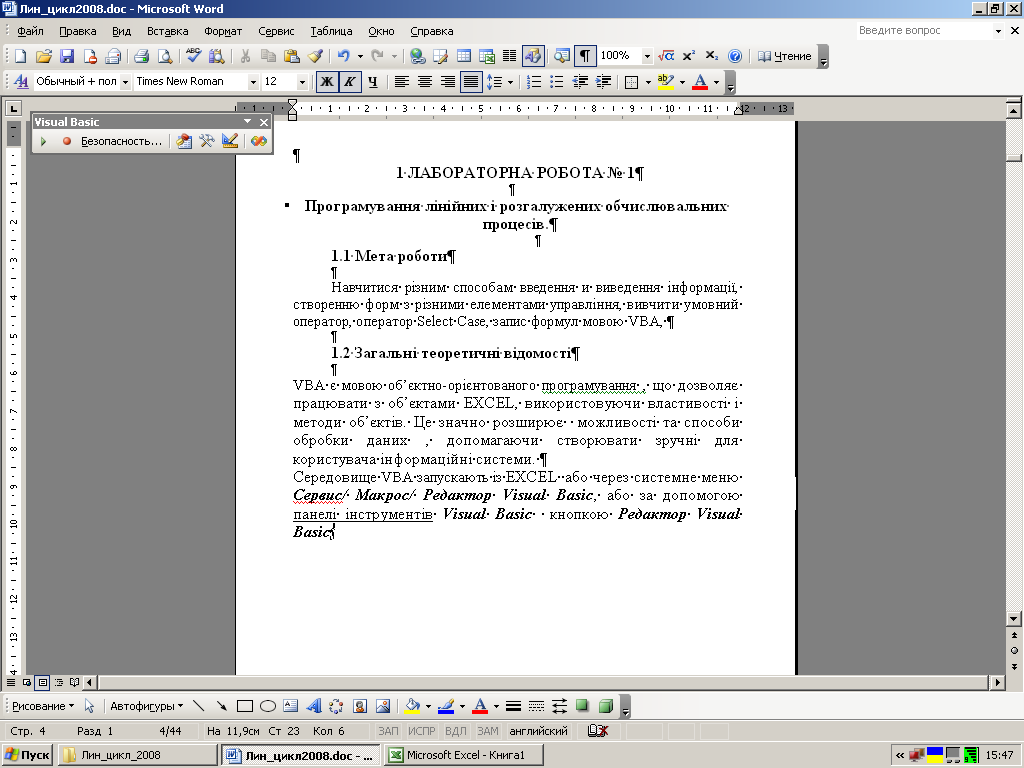This screenshot has height=768, width=1024.
Task: Insert a Microsoft Excel worksheet
Action: (x=487, y=57)
